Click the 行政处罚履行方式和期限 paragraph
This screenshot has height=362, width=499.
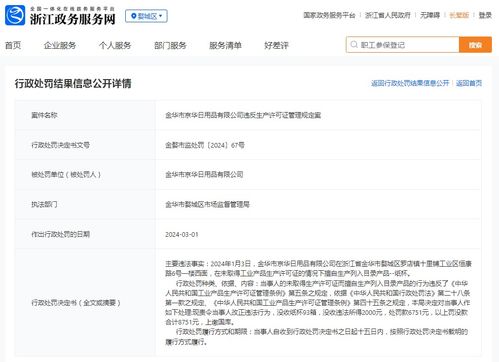pos(317,337)
